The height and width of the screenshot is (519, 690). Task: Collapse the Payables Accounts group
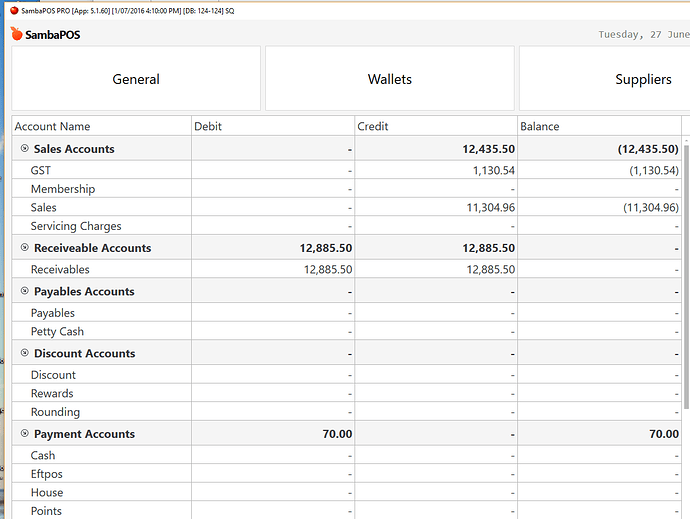(x=25, y=291)
